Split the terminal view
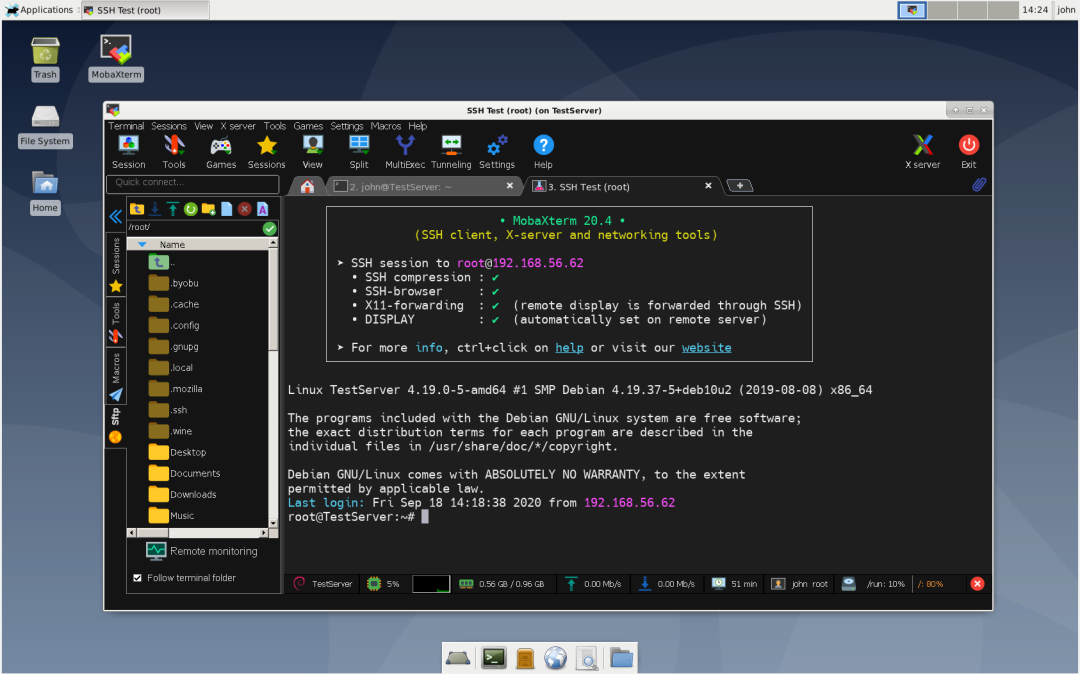Image resolution: width=1080 pixels, height=674 pixels. click(358, 150)
